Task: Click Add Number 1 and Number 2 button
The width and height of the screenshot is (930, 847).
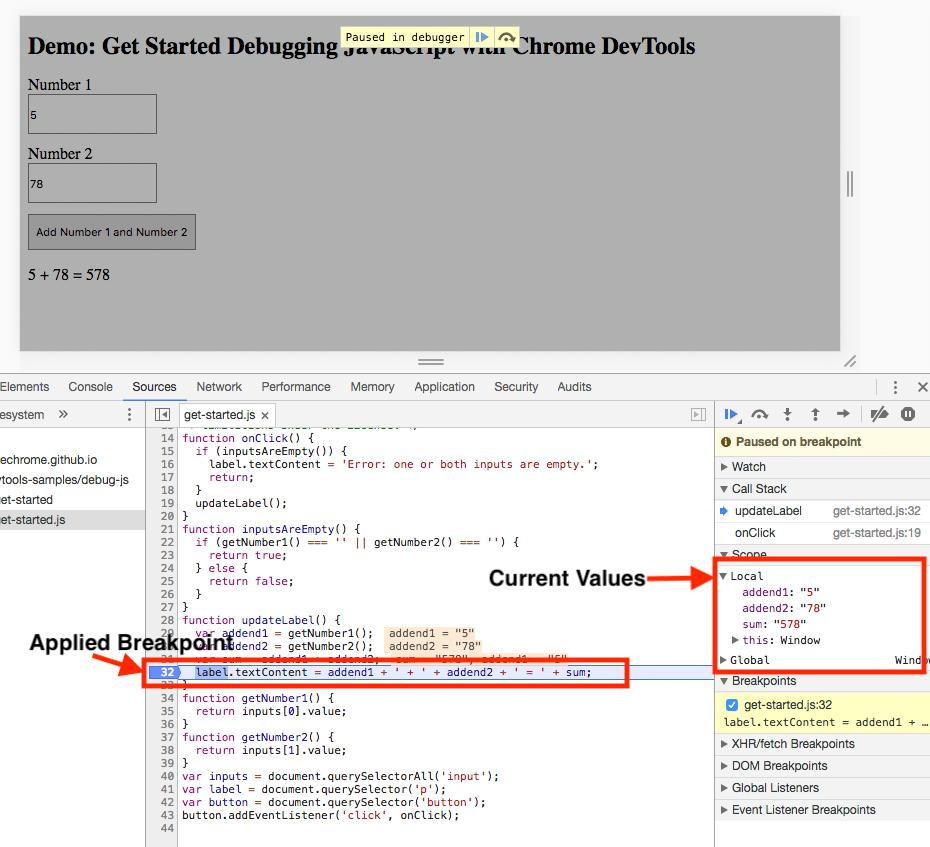Action: pyautogui.click(x=112, y=232)
